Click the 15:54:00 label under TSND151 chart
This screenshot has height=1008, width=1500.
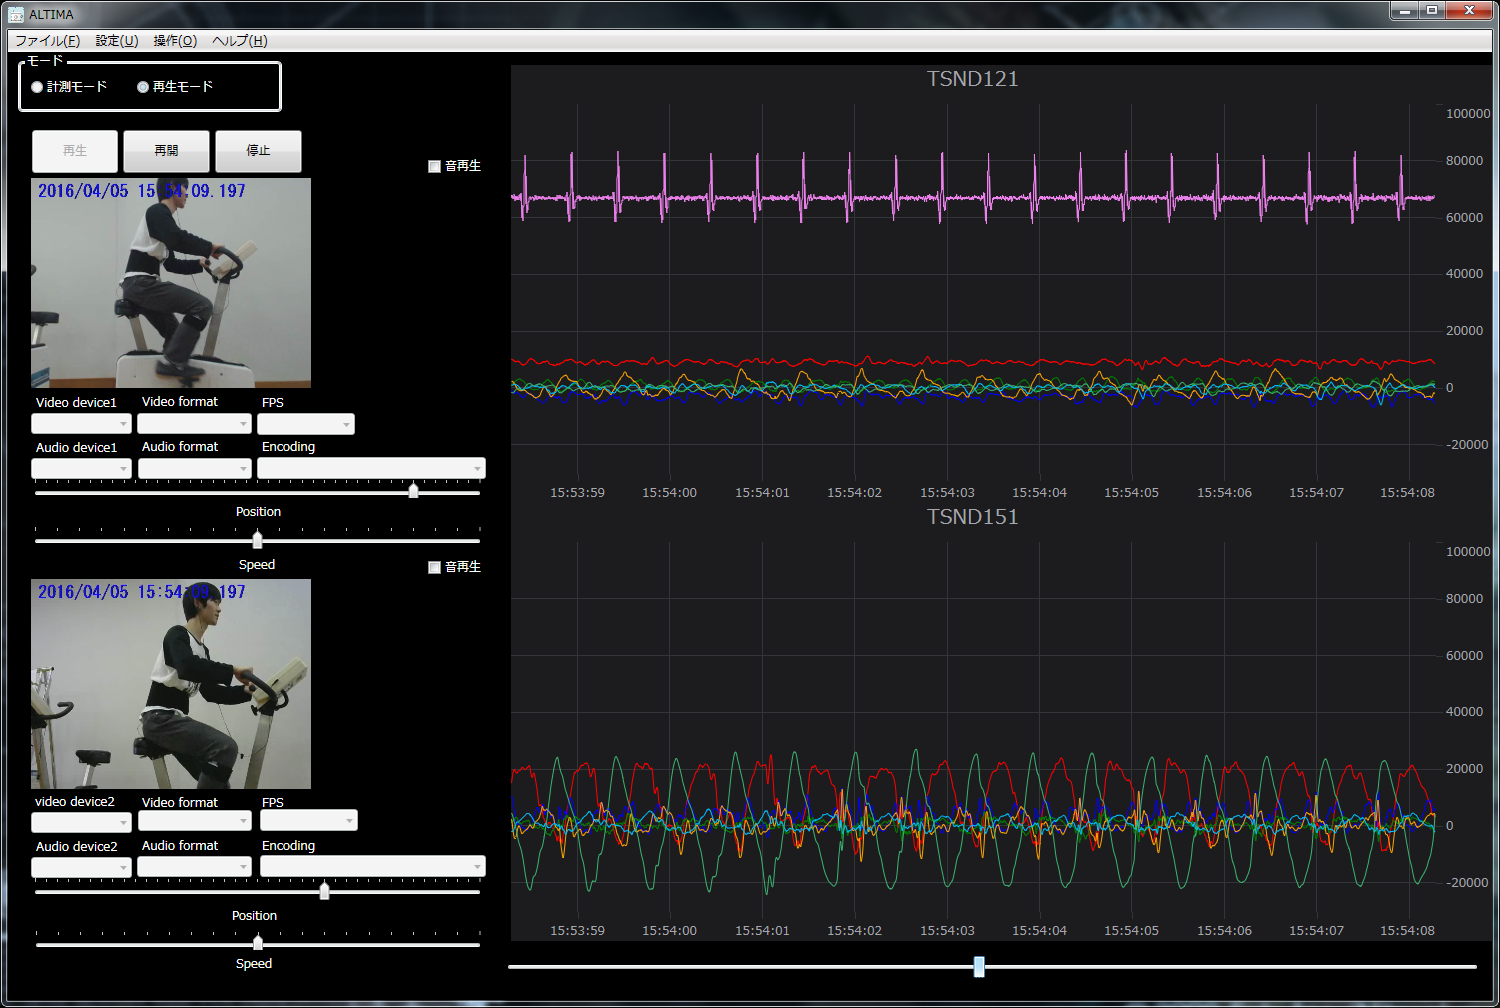pyautogui.click(x=669, y=931)
